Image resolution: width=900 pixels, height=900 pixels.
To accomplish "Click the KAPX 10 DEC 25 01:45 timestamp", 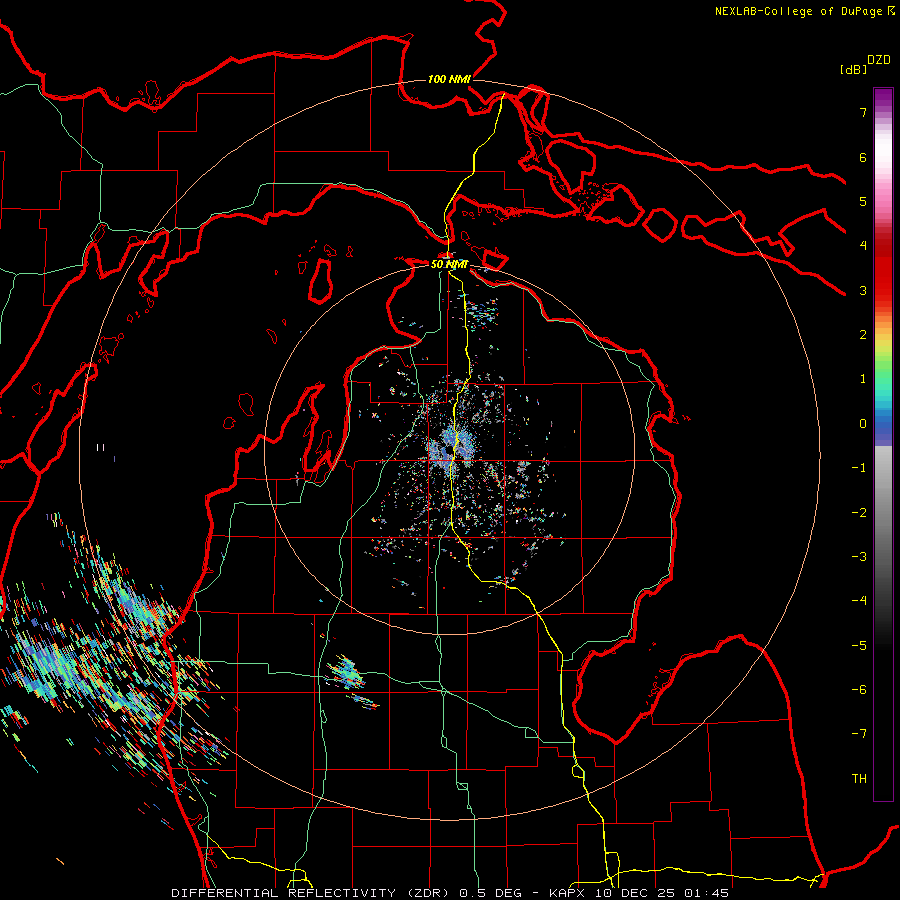I will point(639,893).
